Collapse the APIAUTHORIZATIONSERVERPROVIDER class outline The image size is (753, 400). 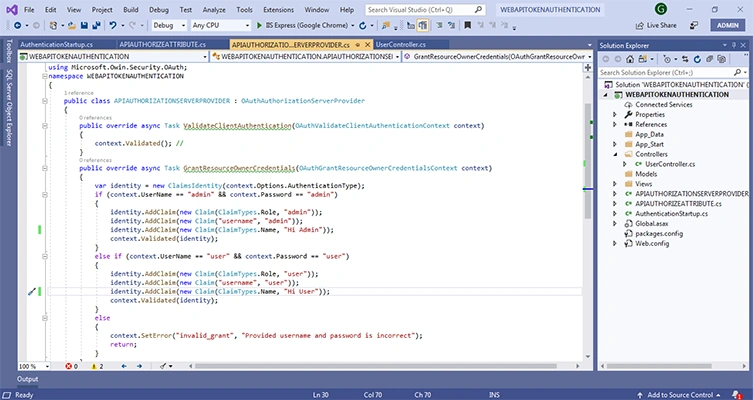coord(45,101)
